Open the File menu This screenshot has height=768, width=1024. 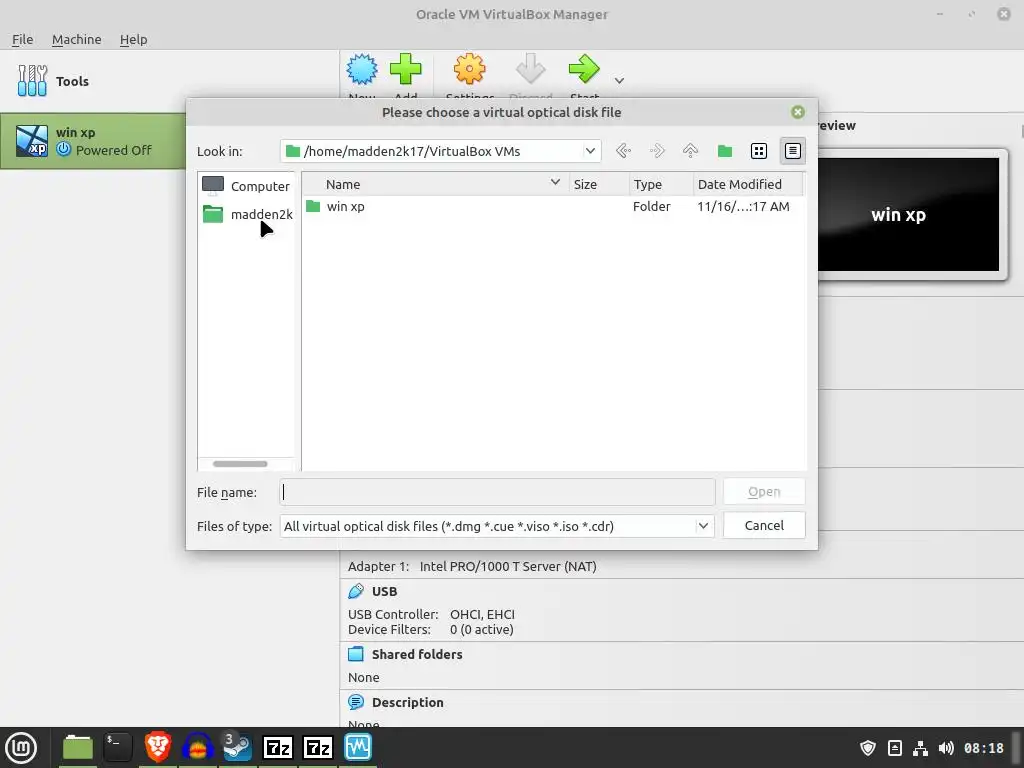click(x=22, y=39)
